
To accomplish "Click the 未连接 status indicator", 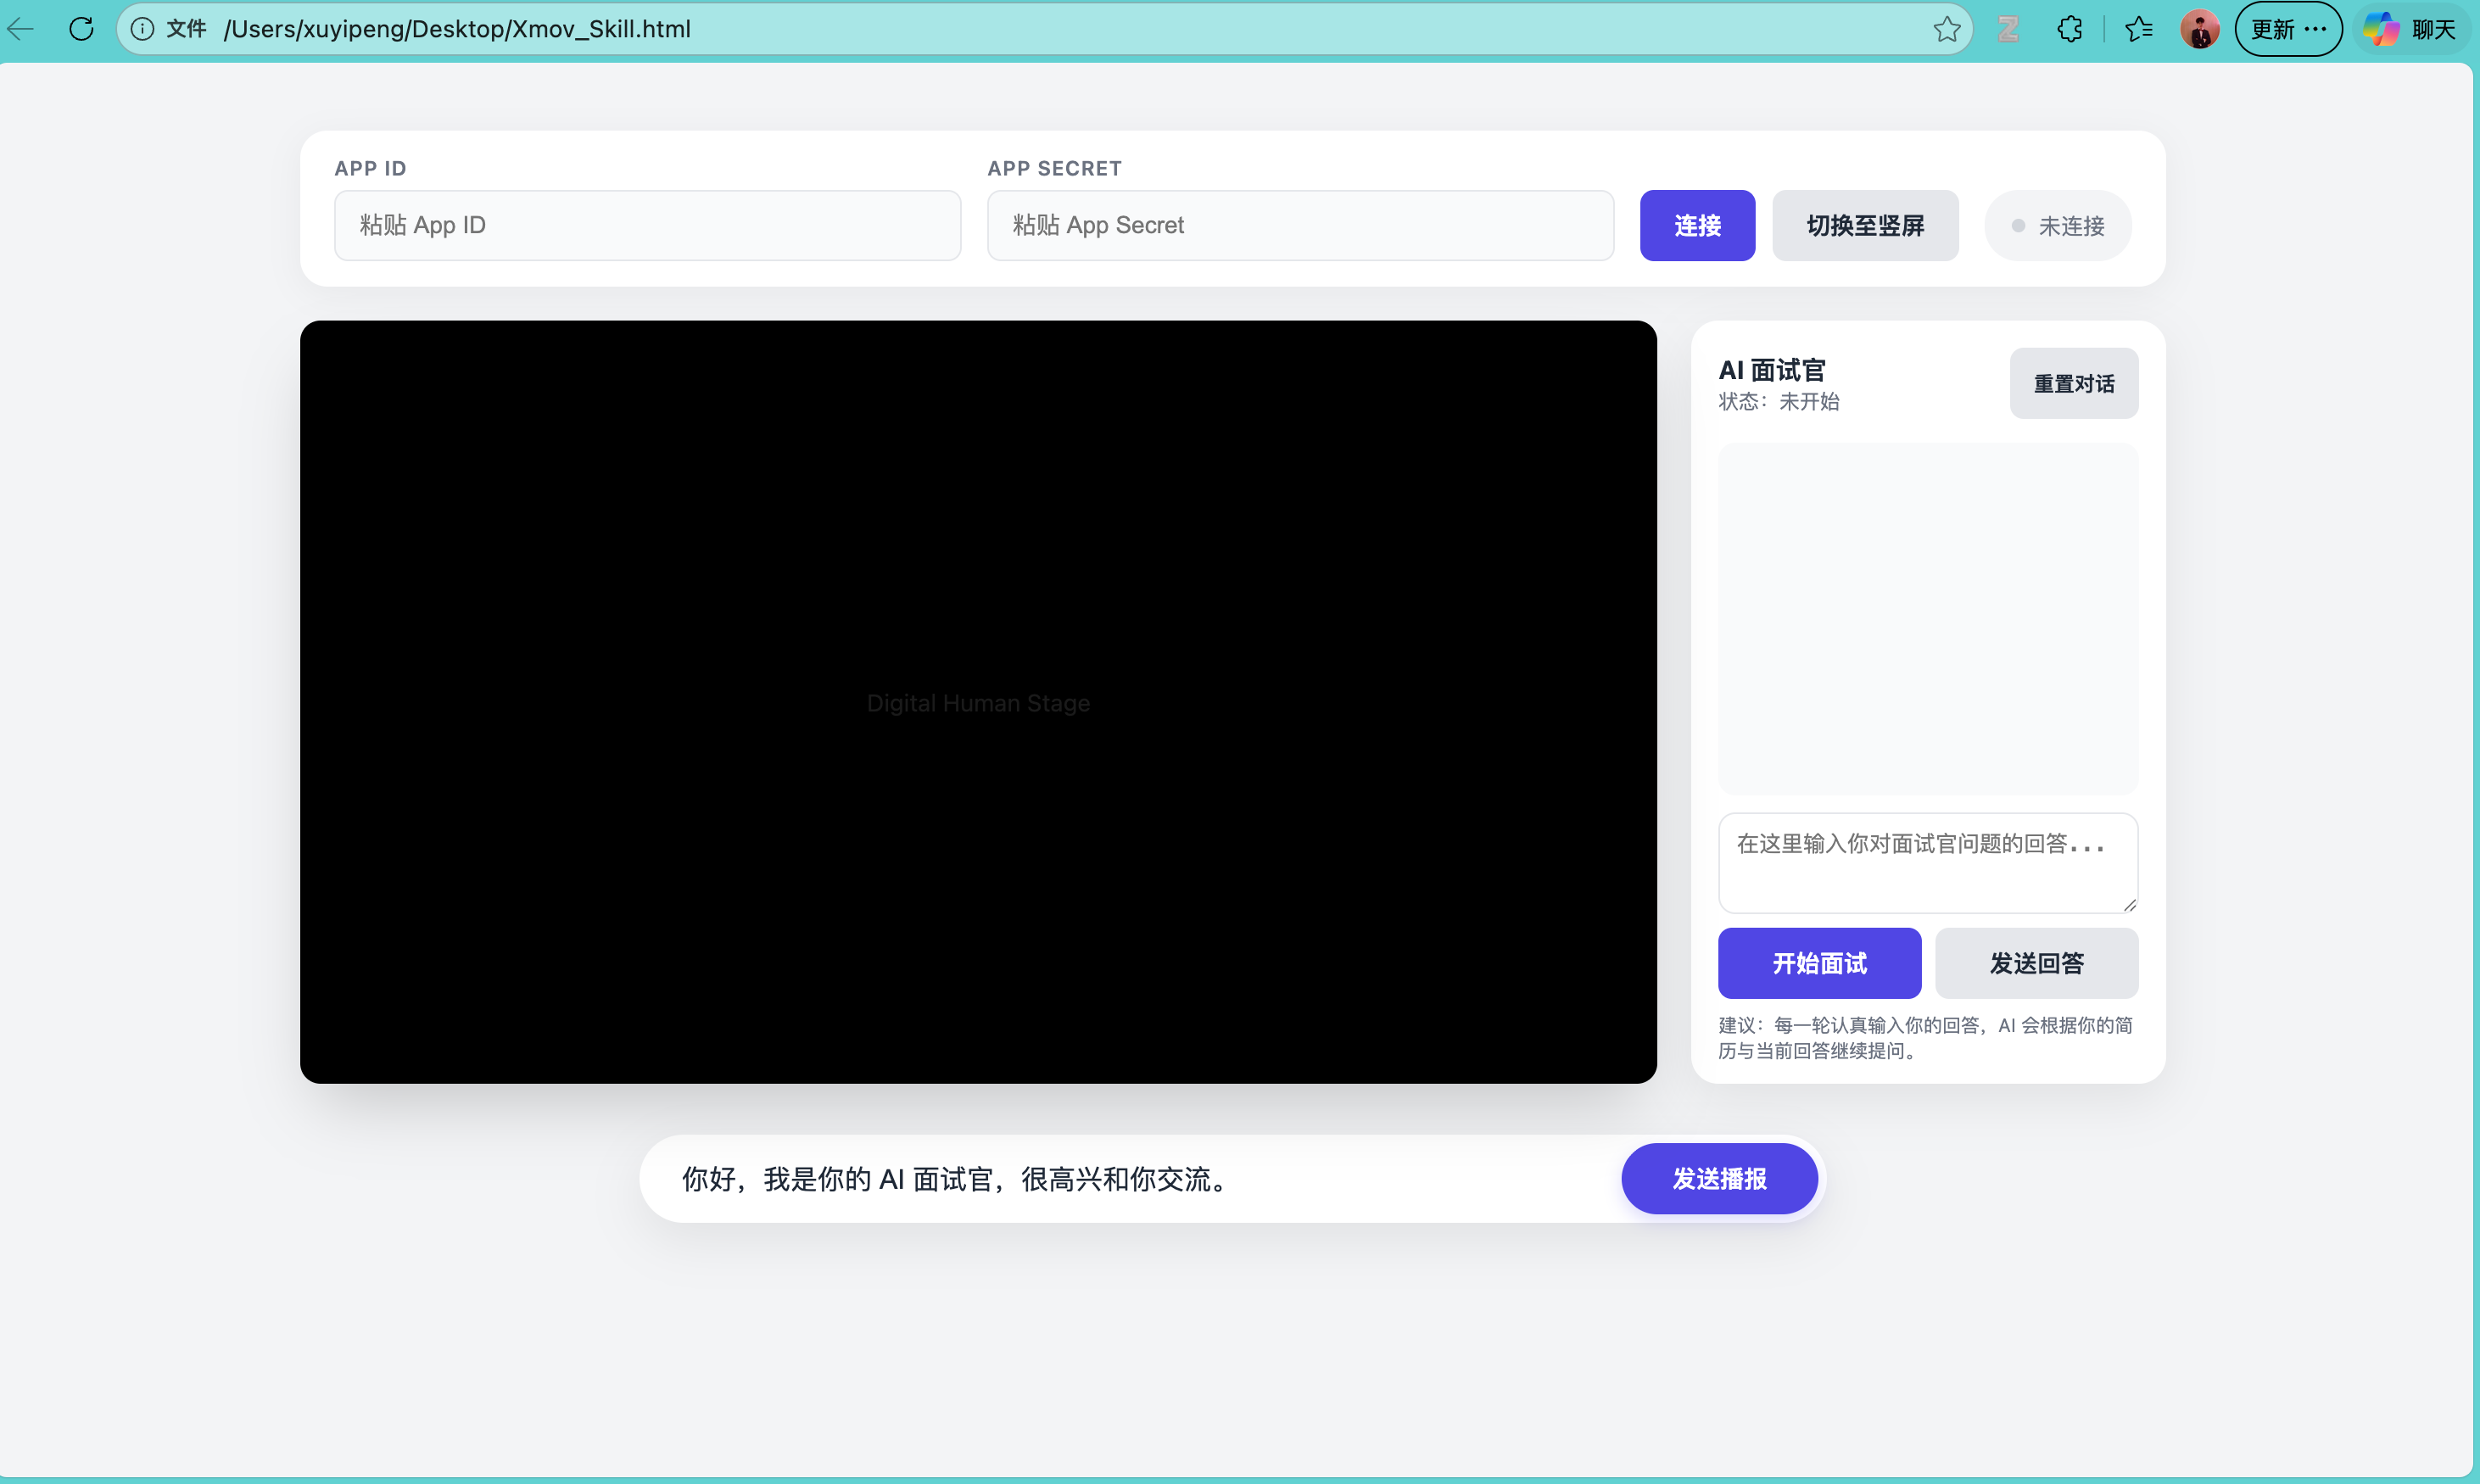I will click(x=2058, y=226).
